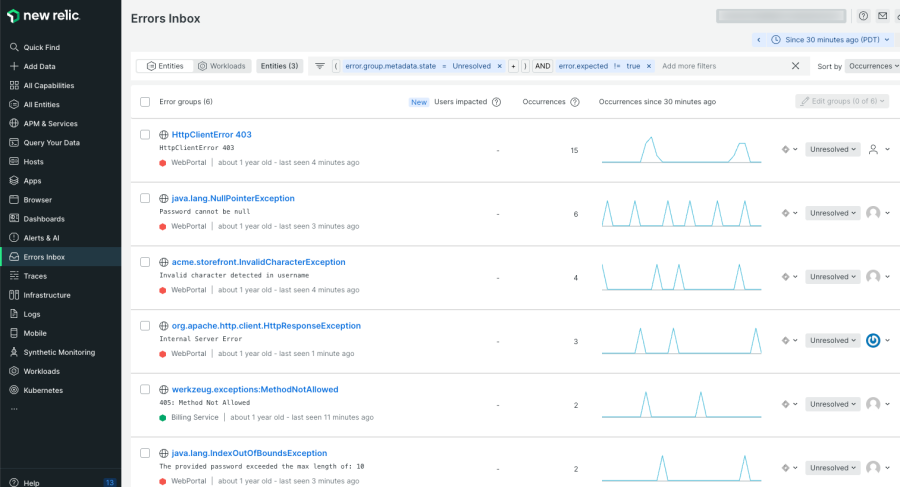Viewport: 900px width, 487px height.
Task: Remove the Unresolved state filter
Action: point(499,66)
